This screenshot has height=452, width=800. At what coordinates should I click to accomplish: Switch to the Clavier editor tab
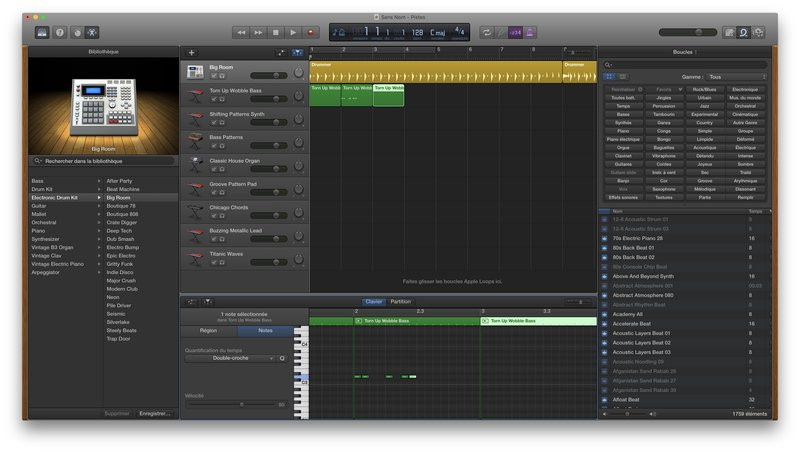click(x=373, y=302)
